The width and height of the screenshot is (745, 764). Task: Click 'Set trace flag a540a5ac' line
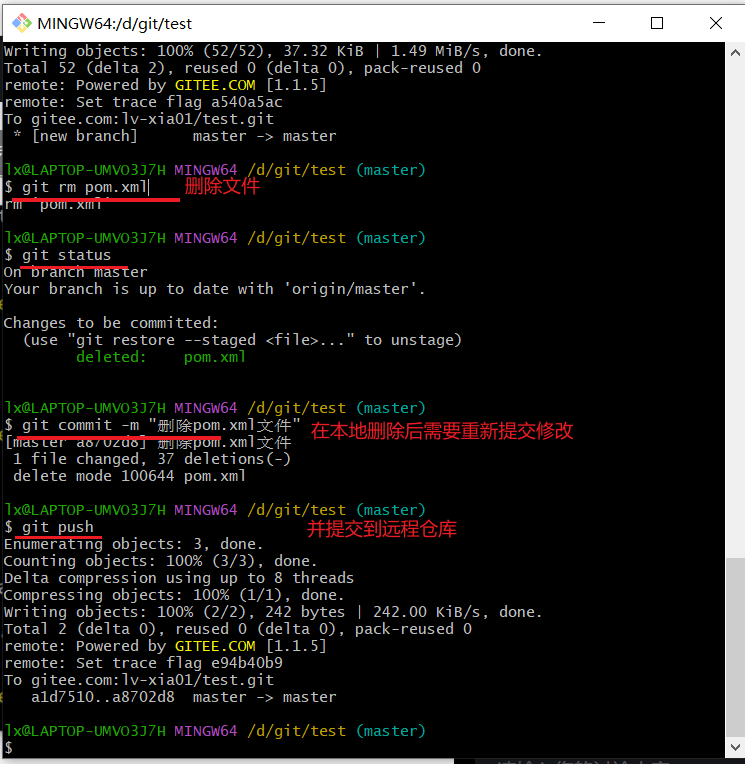143,102
